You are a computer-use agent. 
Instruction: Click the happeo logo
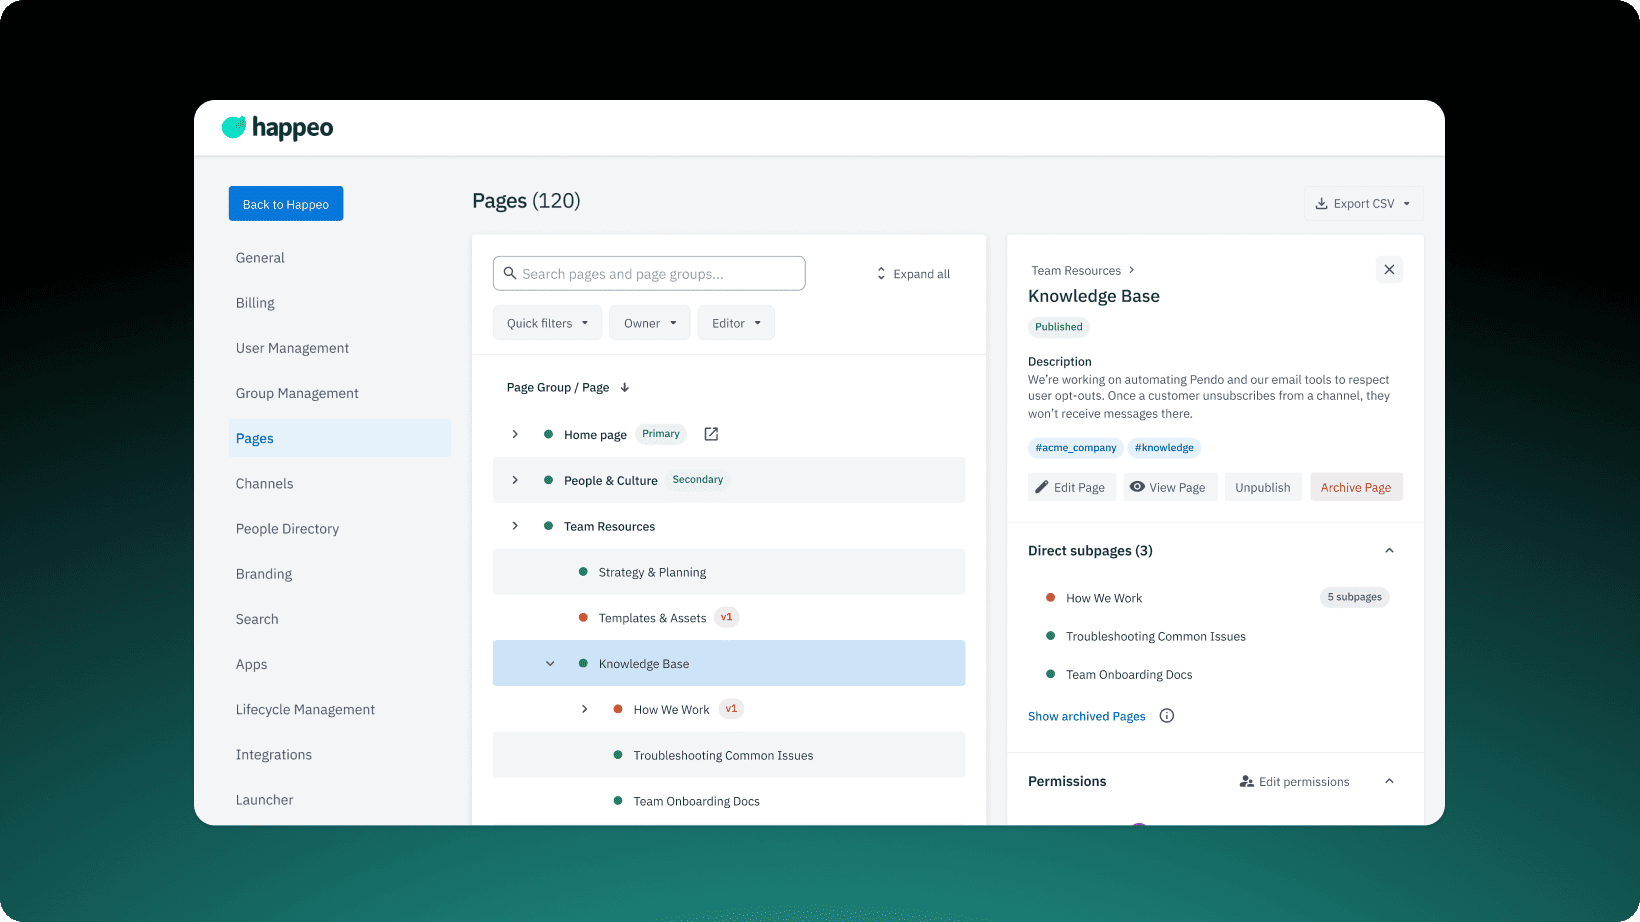[278, 128]
